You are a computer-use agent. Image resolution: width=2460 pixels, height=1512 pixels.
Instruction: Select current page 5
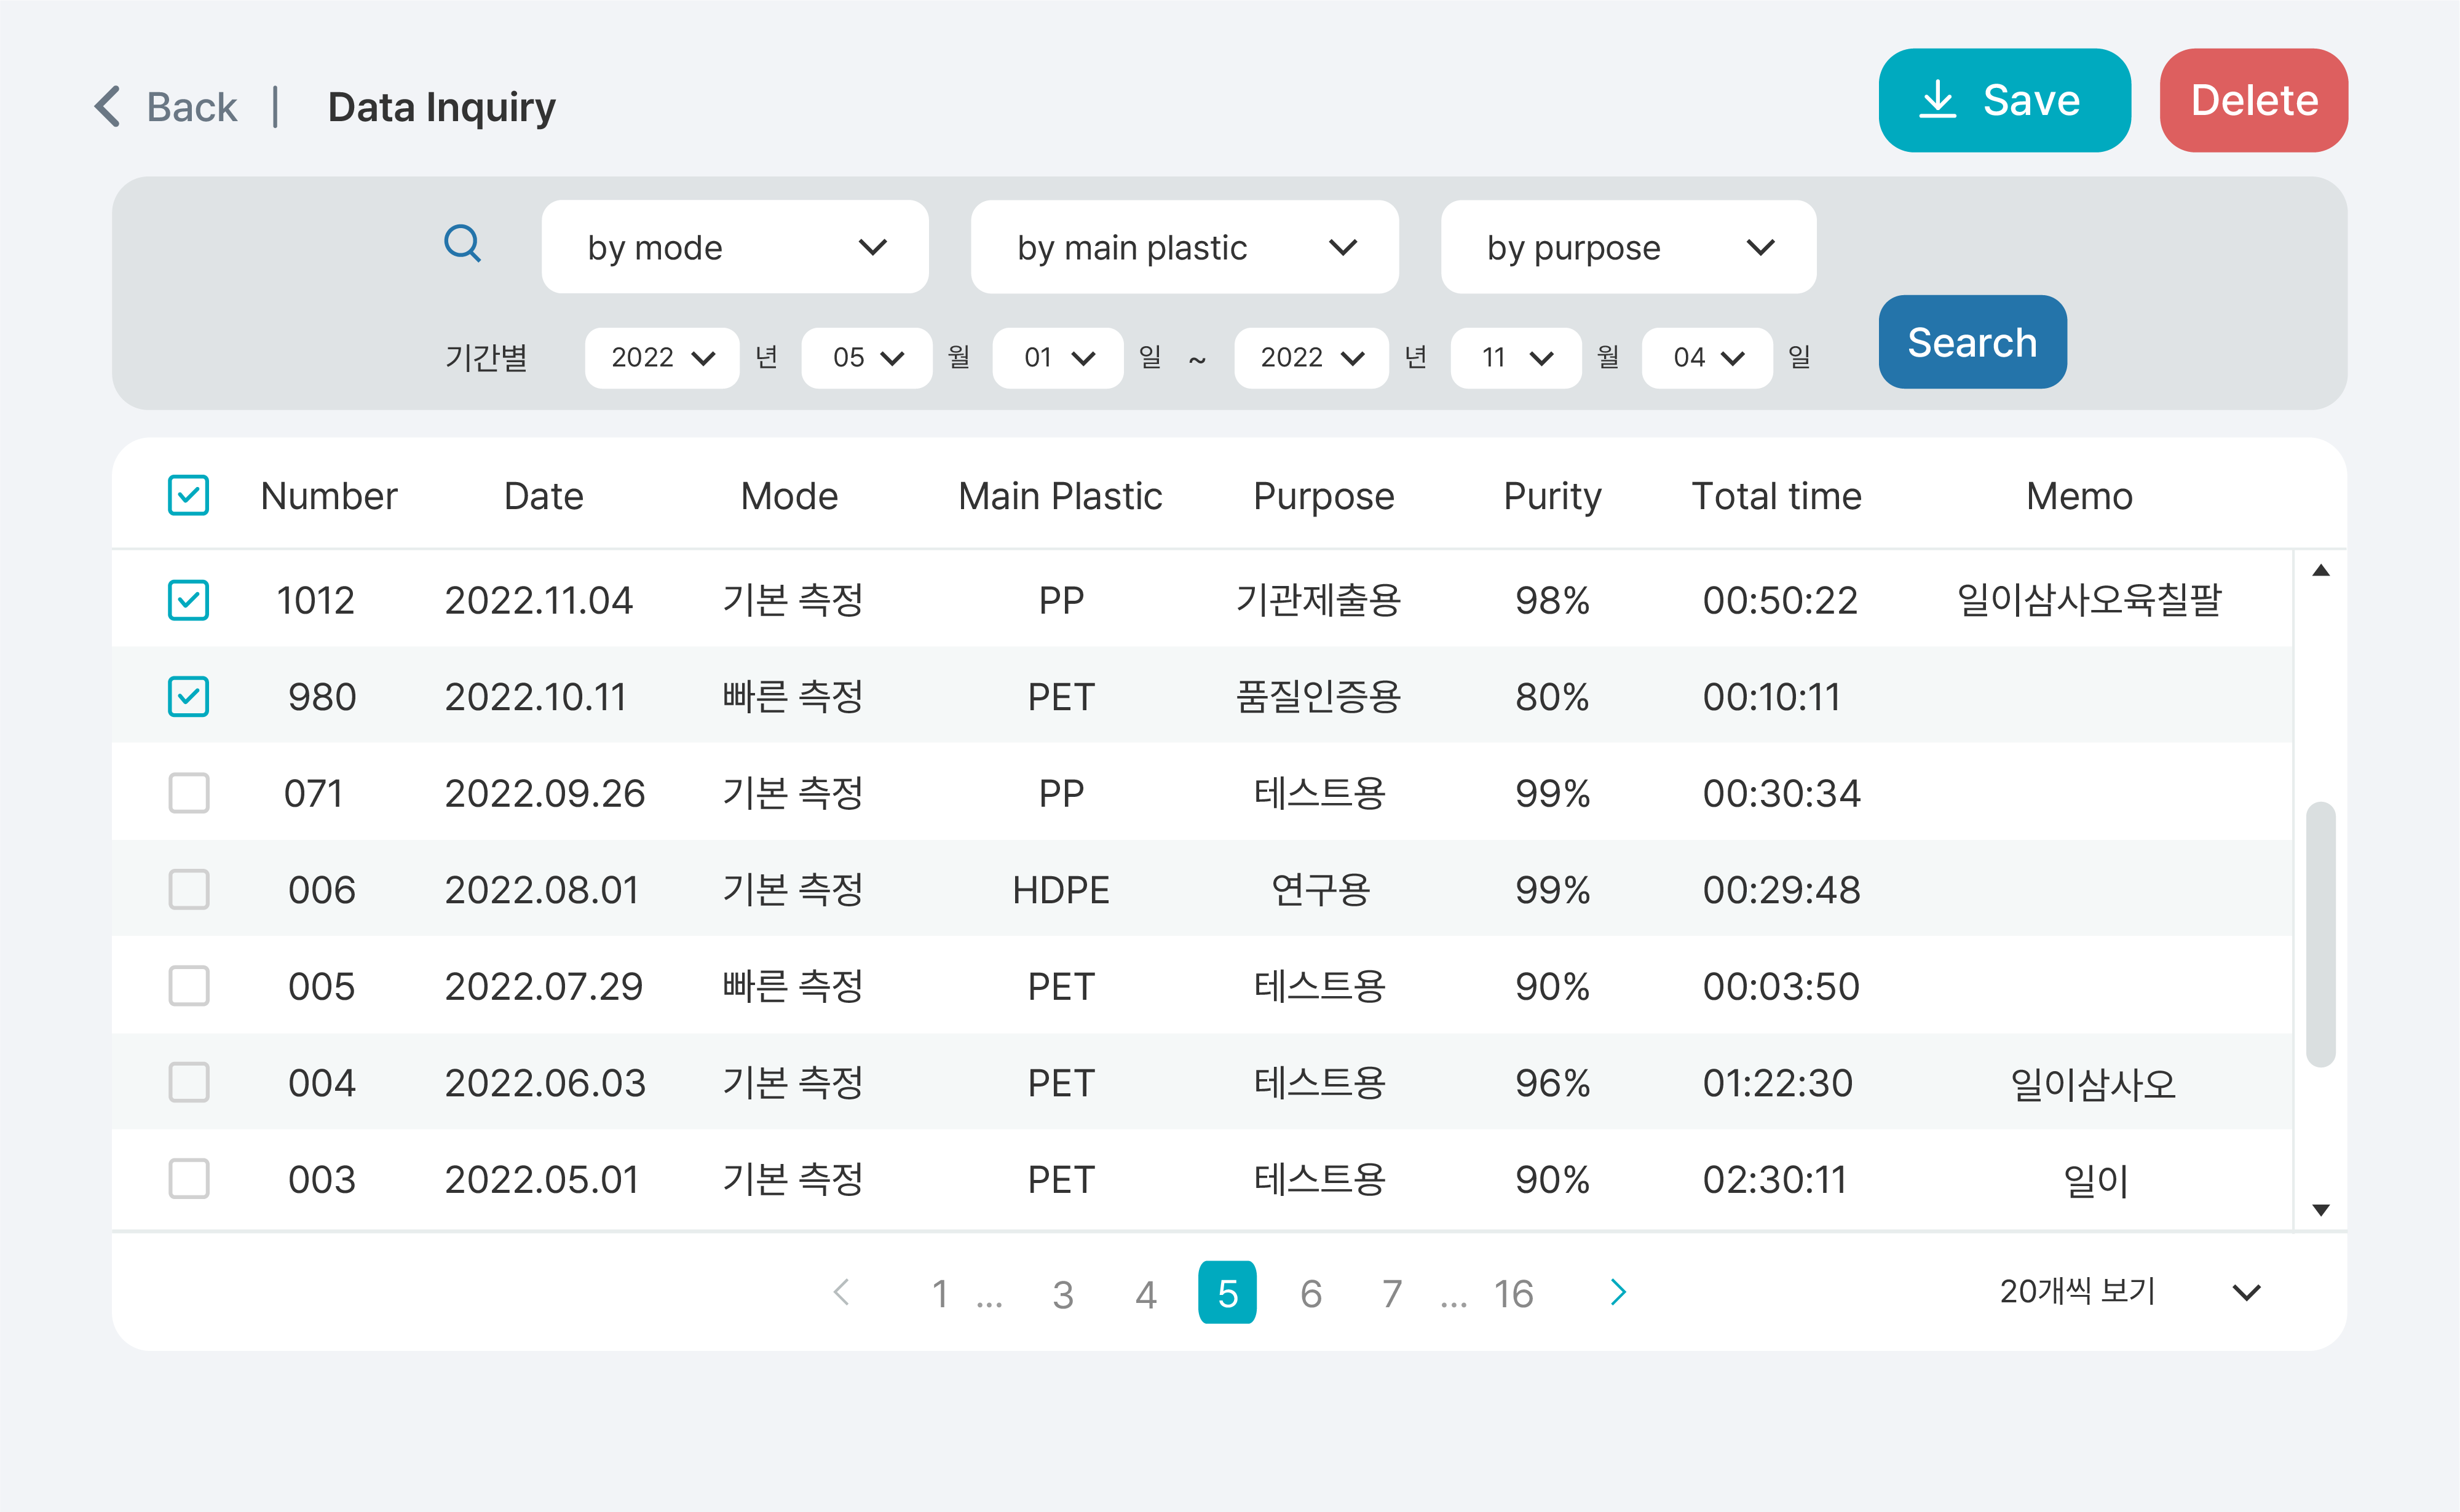coord(1228,1292)
